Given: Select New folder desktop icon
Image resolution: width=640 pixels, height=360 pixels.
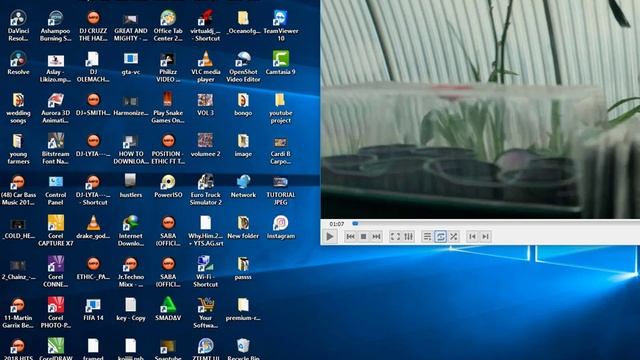Looking at the screenshot, I should (x=243, y=227).
